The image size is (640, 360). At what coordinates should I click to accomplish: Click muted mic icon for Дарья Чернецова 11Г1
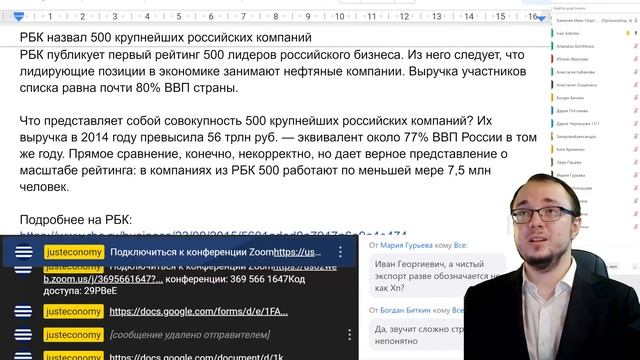tap(636, 124)
